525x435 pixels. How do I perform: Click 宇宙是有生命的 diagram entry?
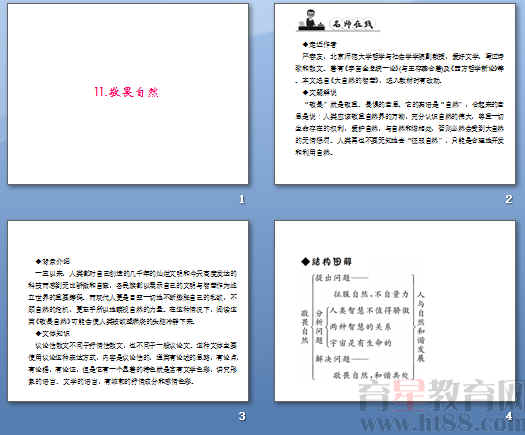point(360,343)
